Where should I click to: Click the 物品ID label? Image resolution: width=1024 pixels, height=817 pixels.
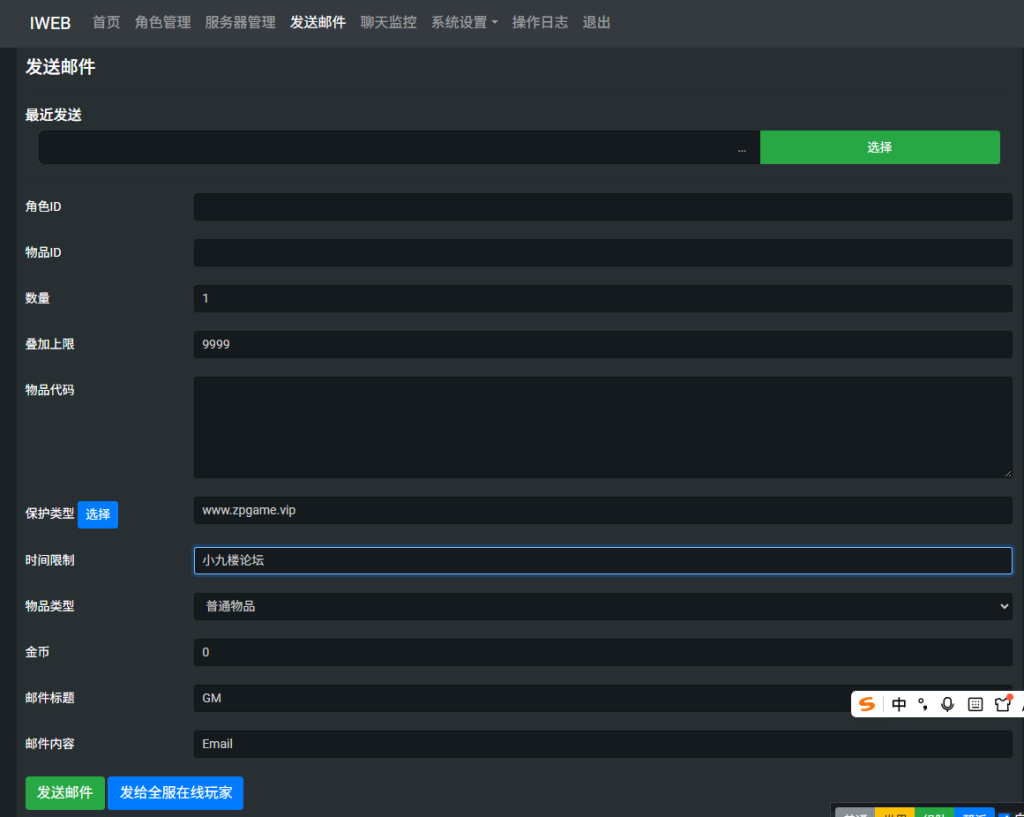43,252
